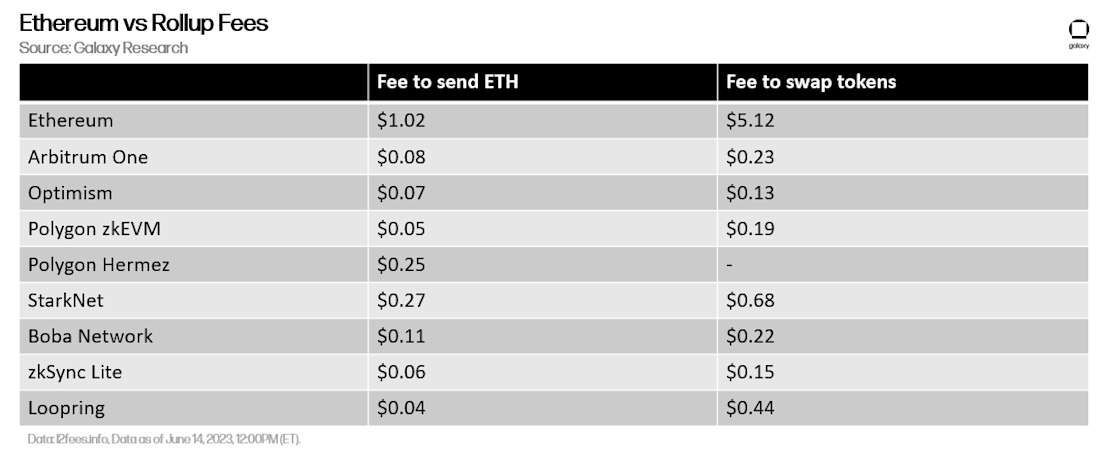This screenshot has width=1100, height=457.
Task: Select the Loopring row label
Action: coord(67,409)
